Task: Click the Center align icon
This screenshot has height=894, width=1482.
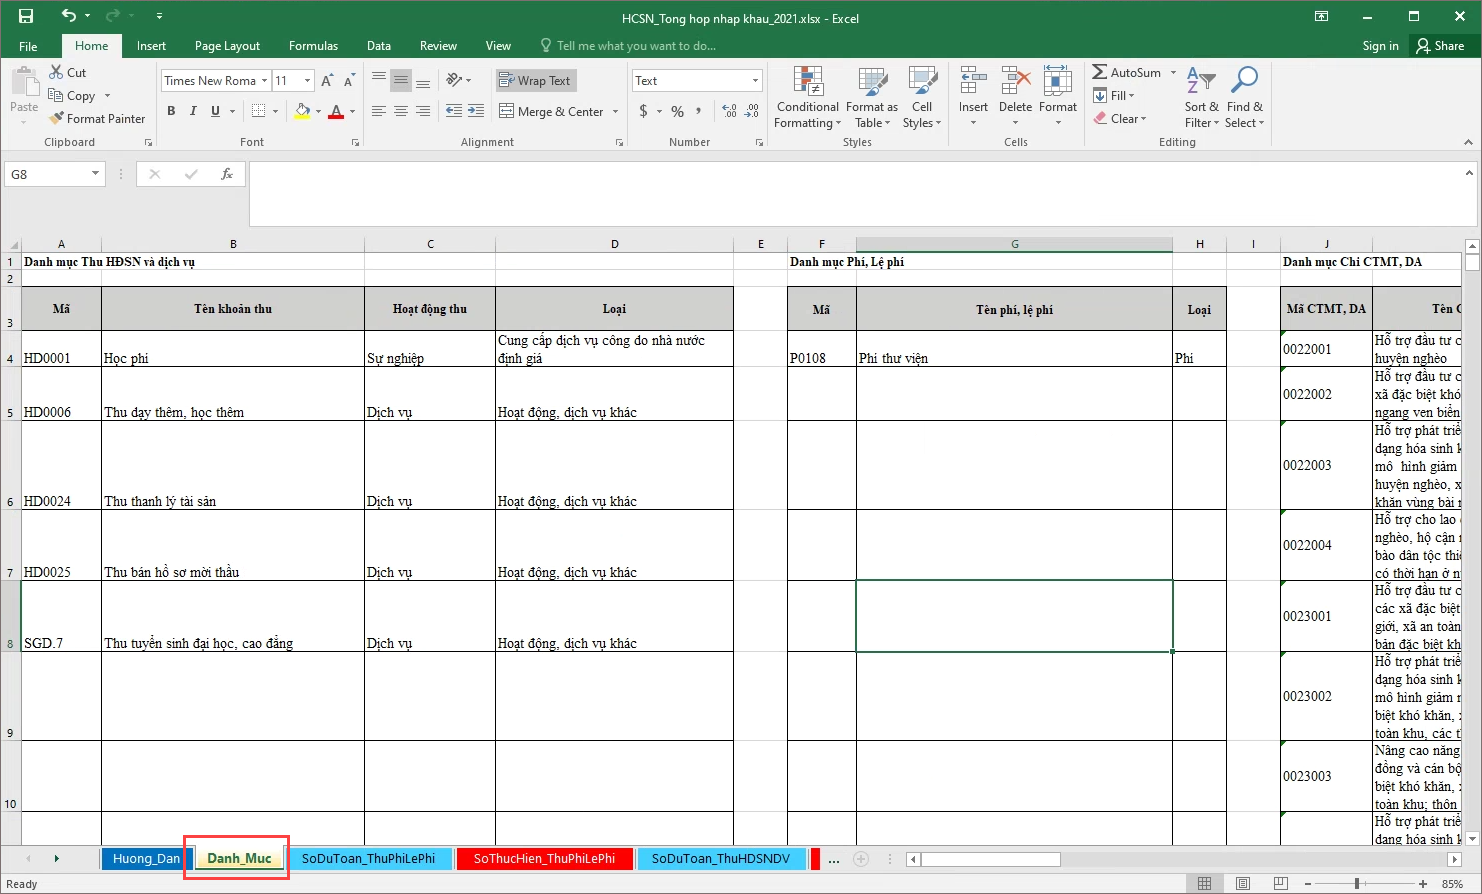Action: tap(400, 111)
